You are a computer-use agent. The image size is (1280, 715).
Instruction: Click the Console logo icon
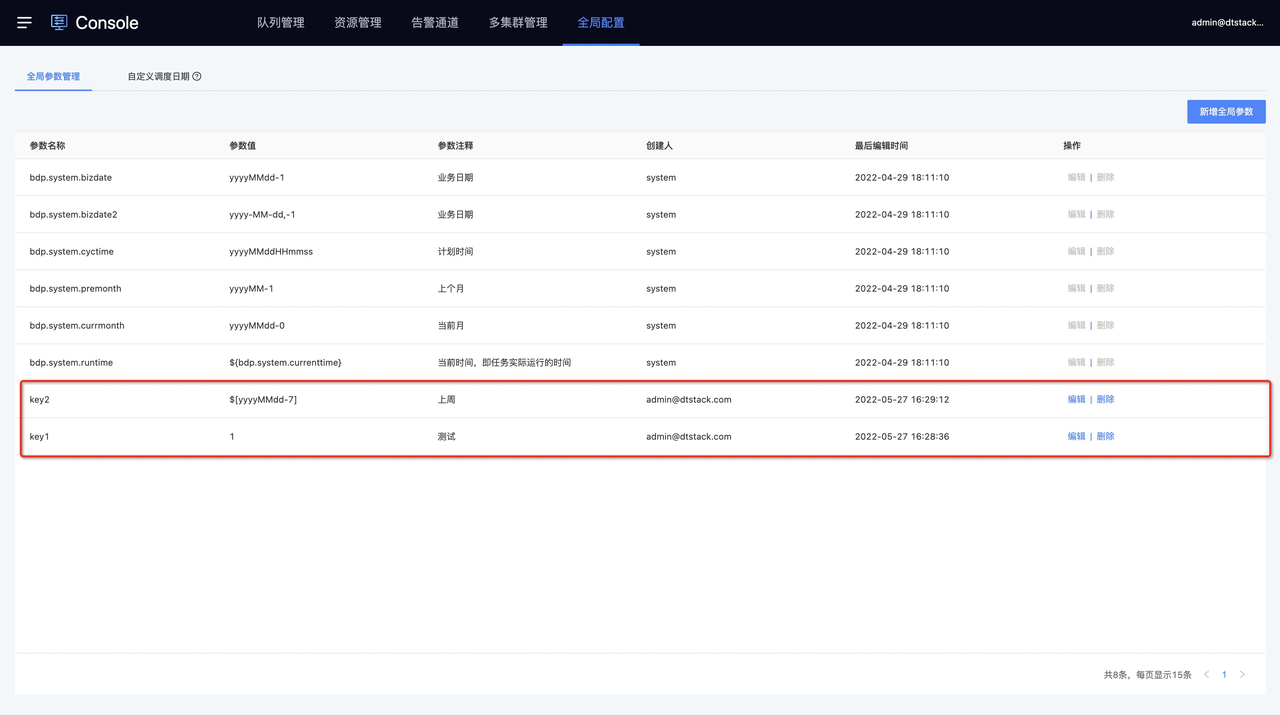[59, 22]
